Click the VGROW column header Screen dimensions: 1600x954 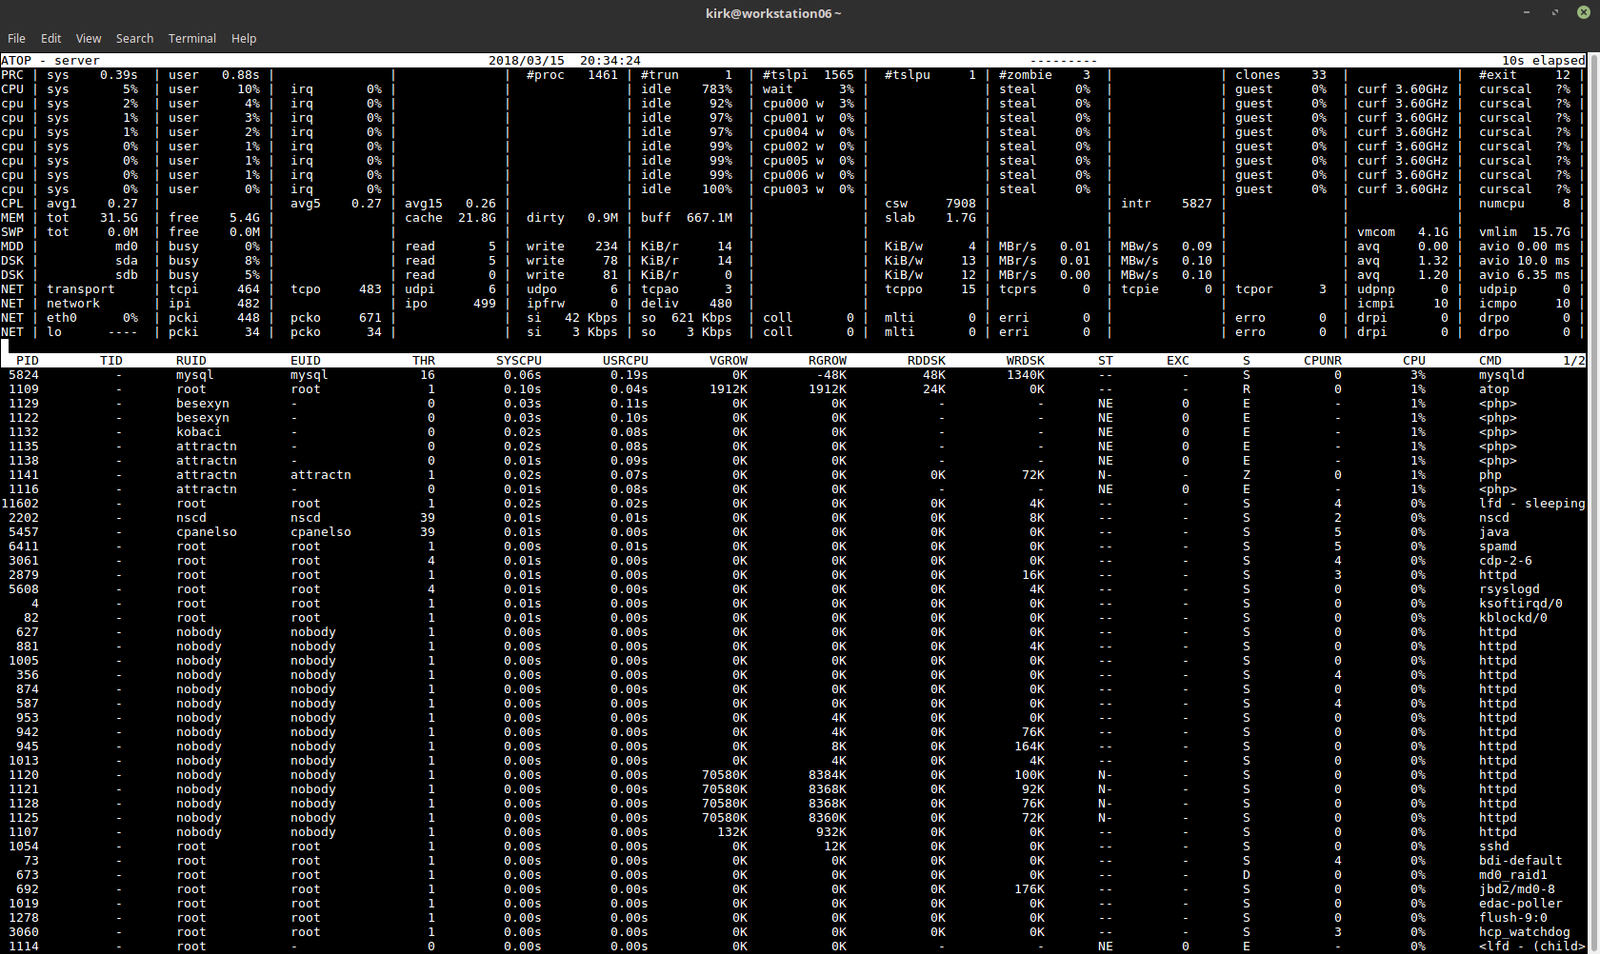pos(729,360)
